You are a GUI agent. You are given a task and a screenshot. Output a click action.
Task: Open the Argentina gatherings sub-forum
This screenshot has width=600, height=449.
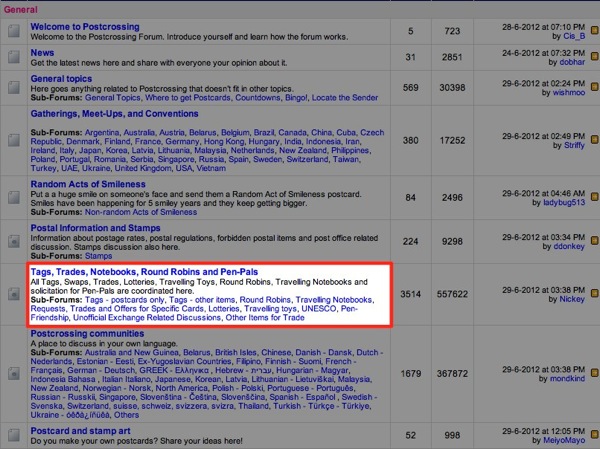(x=101, y=132)
